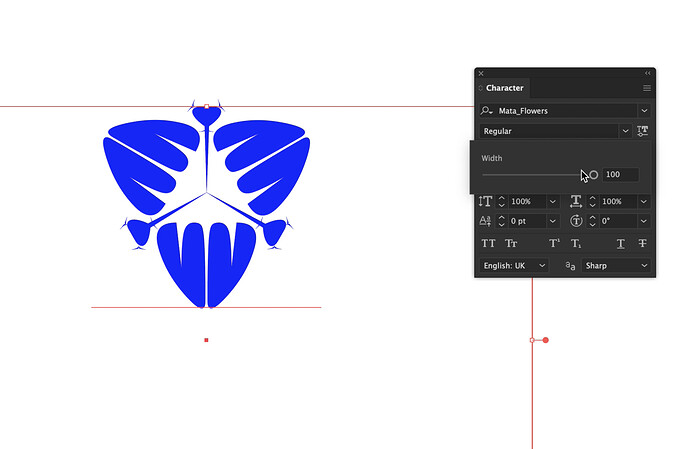Select the Character panel tab
Screen dimensions: 690x449
point(505,88)
